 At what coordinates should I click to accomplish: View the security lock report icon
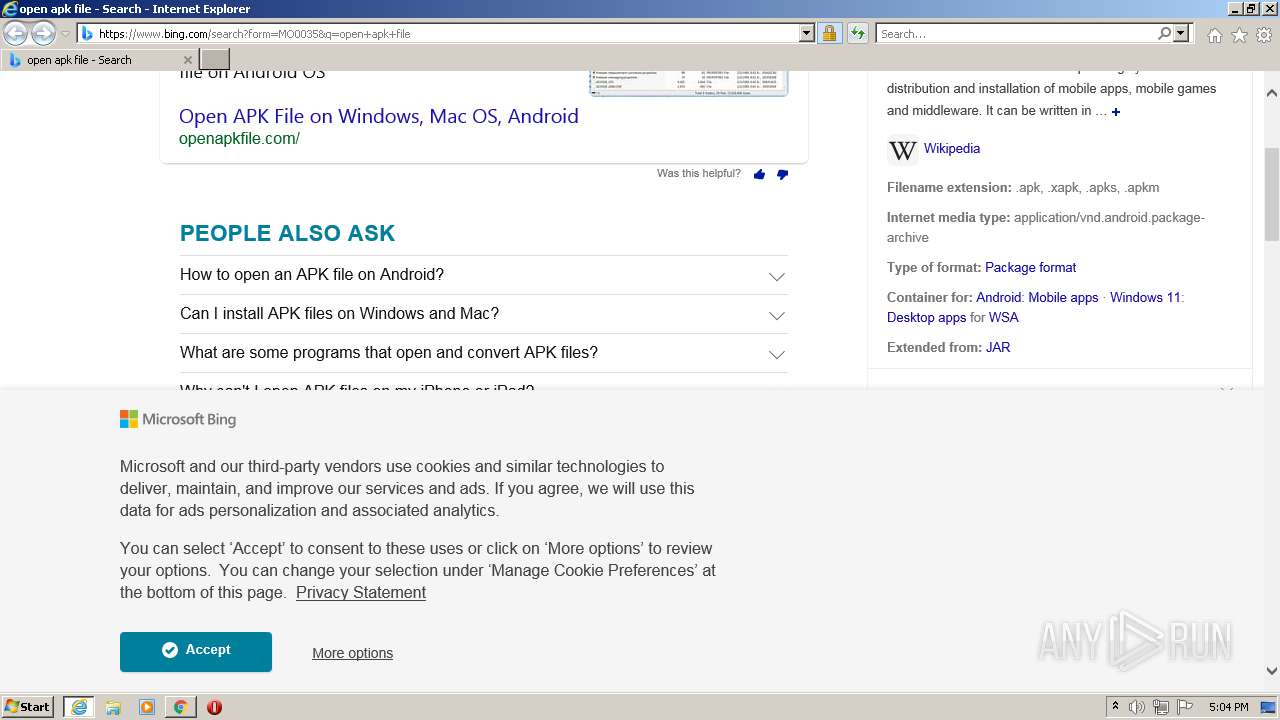pos(829,33)
